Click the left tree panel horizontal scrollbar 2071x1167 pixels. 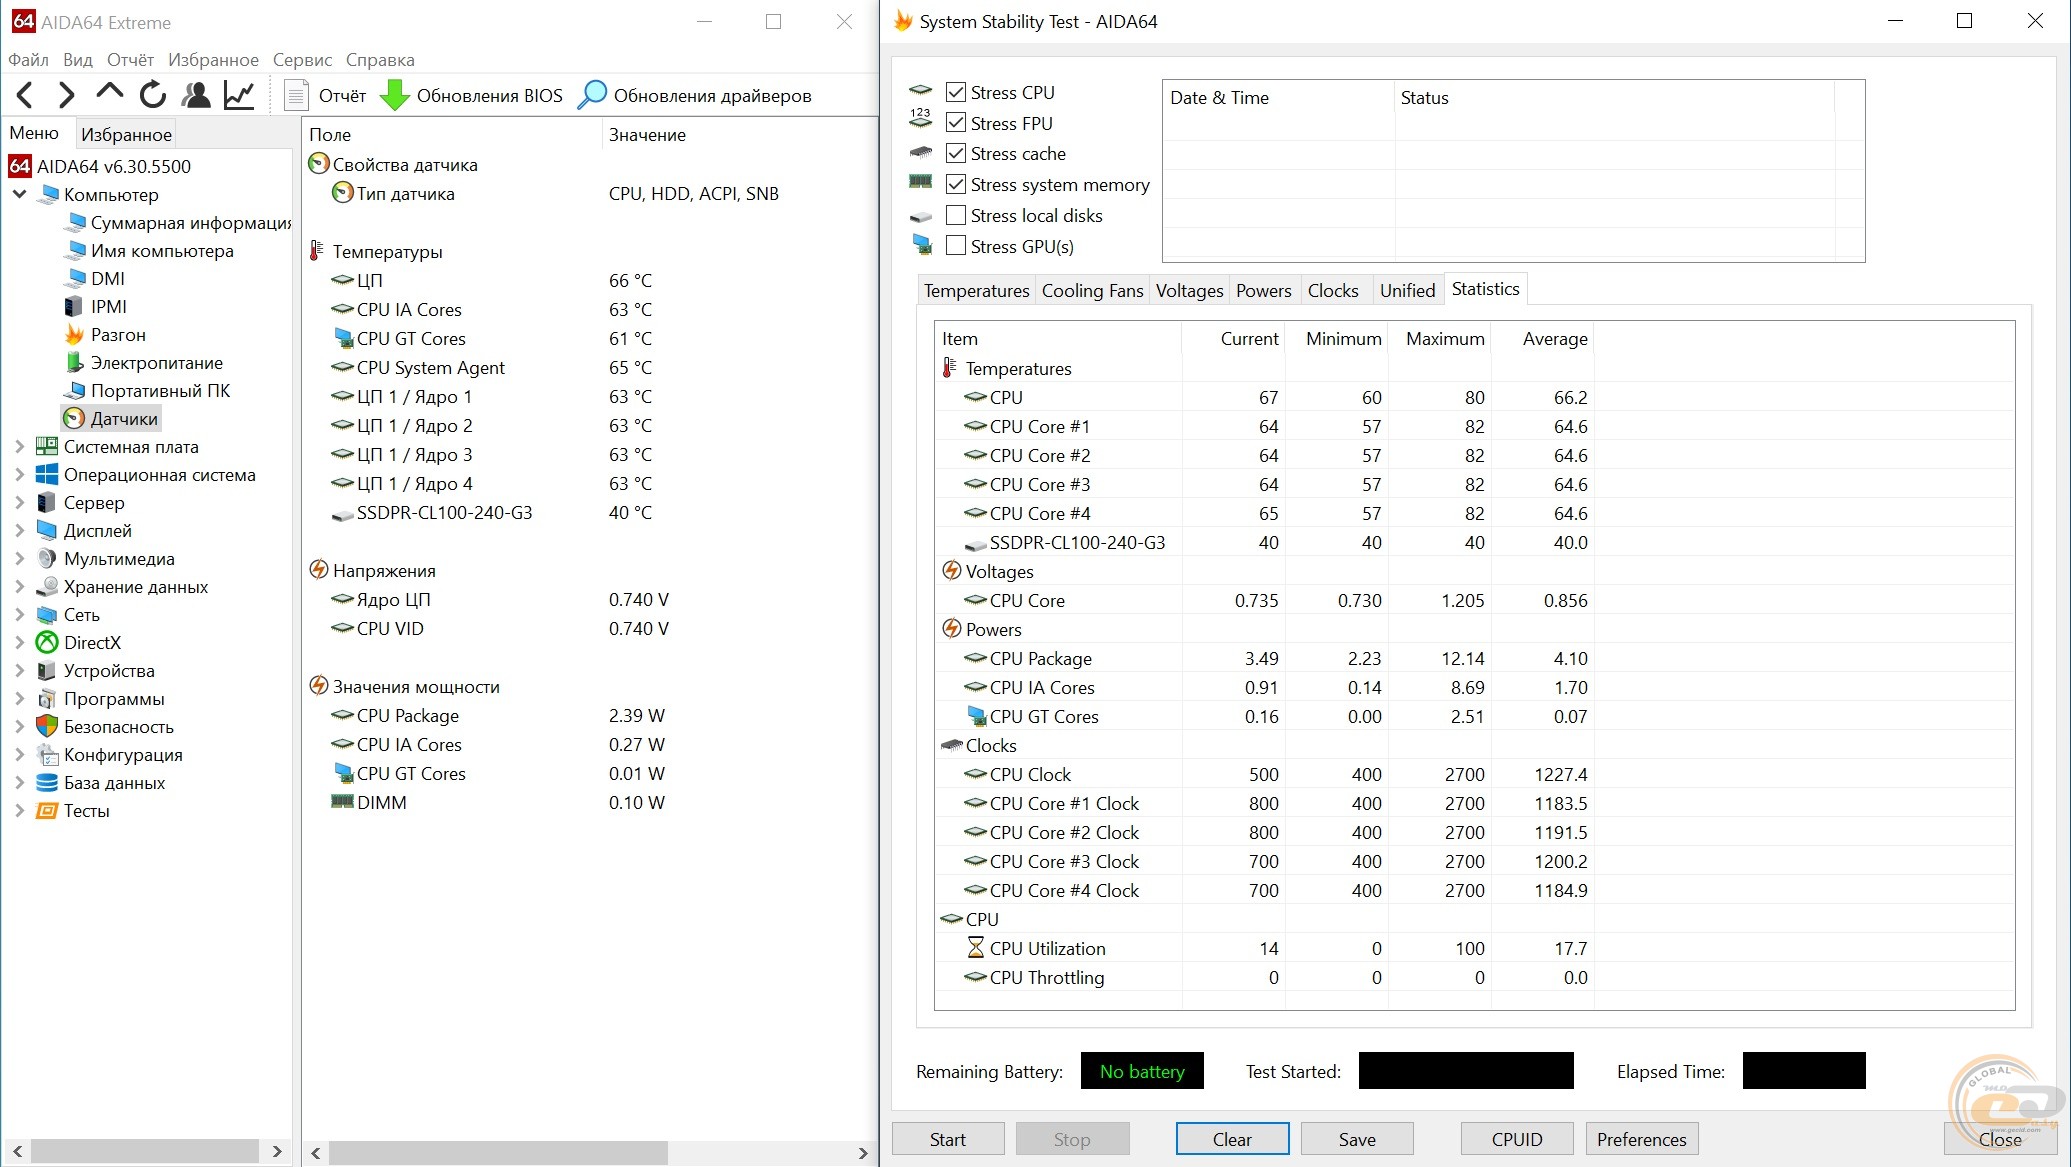tap(147, 1151)
